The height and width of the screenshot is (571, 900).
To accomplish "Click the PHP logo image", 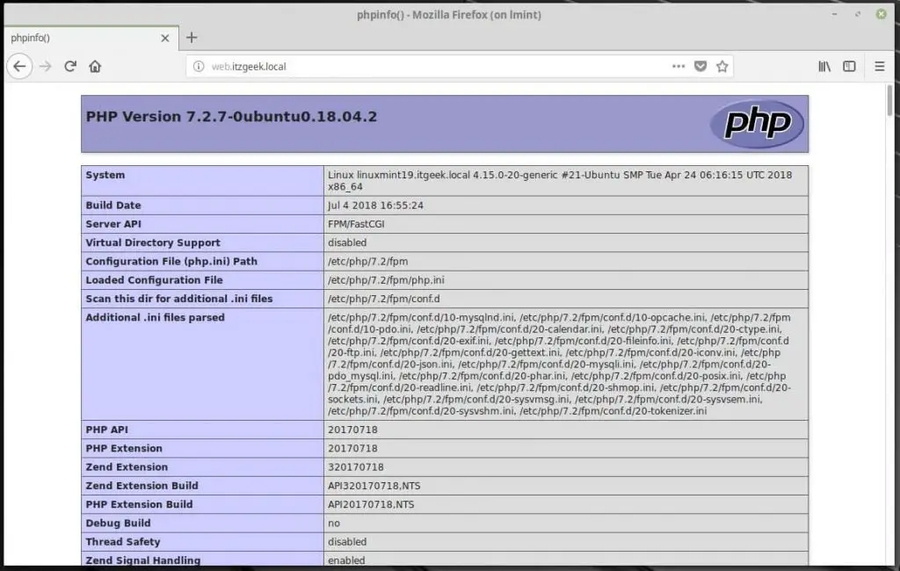I will (757, 124).
